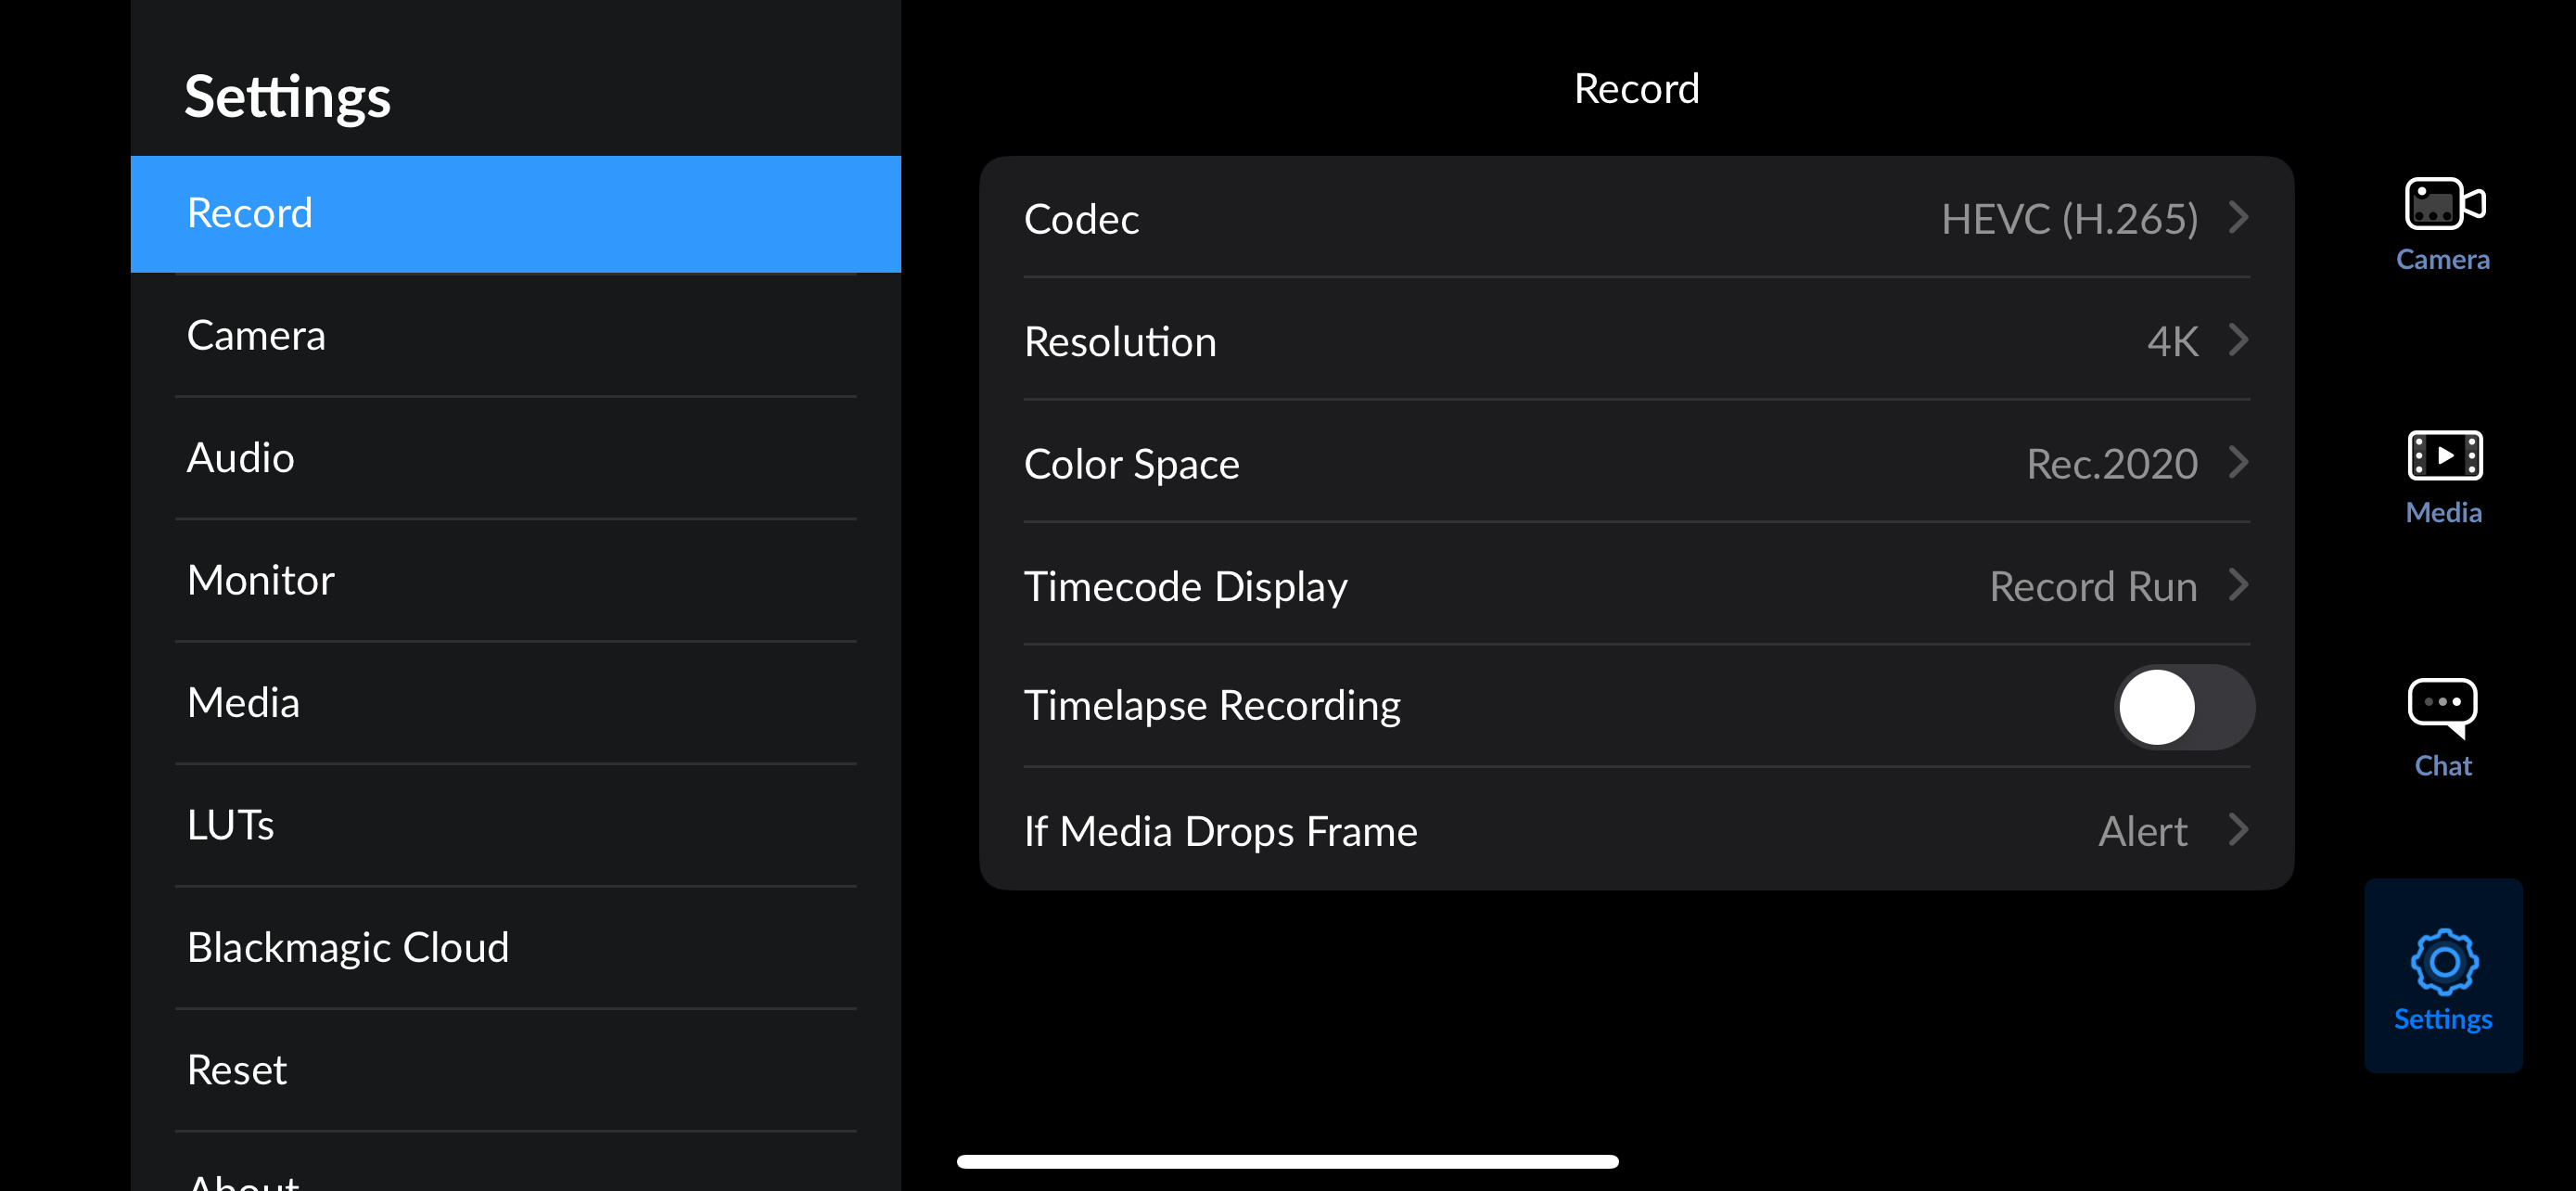Image resolution: width=2576 pixels, height=1191 pixels.
Task: Select the Record settings category
Action: [515, 213]
